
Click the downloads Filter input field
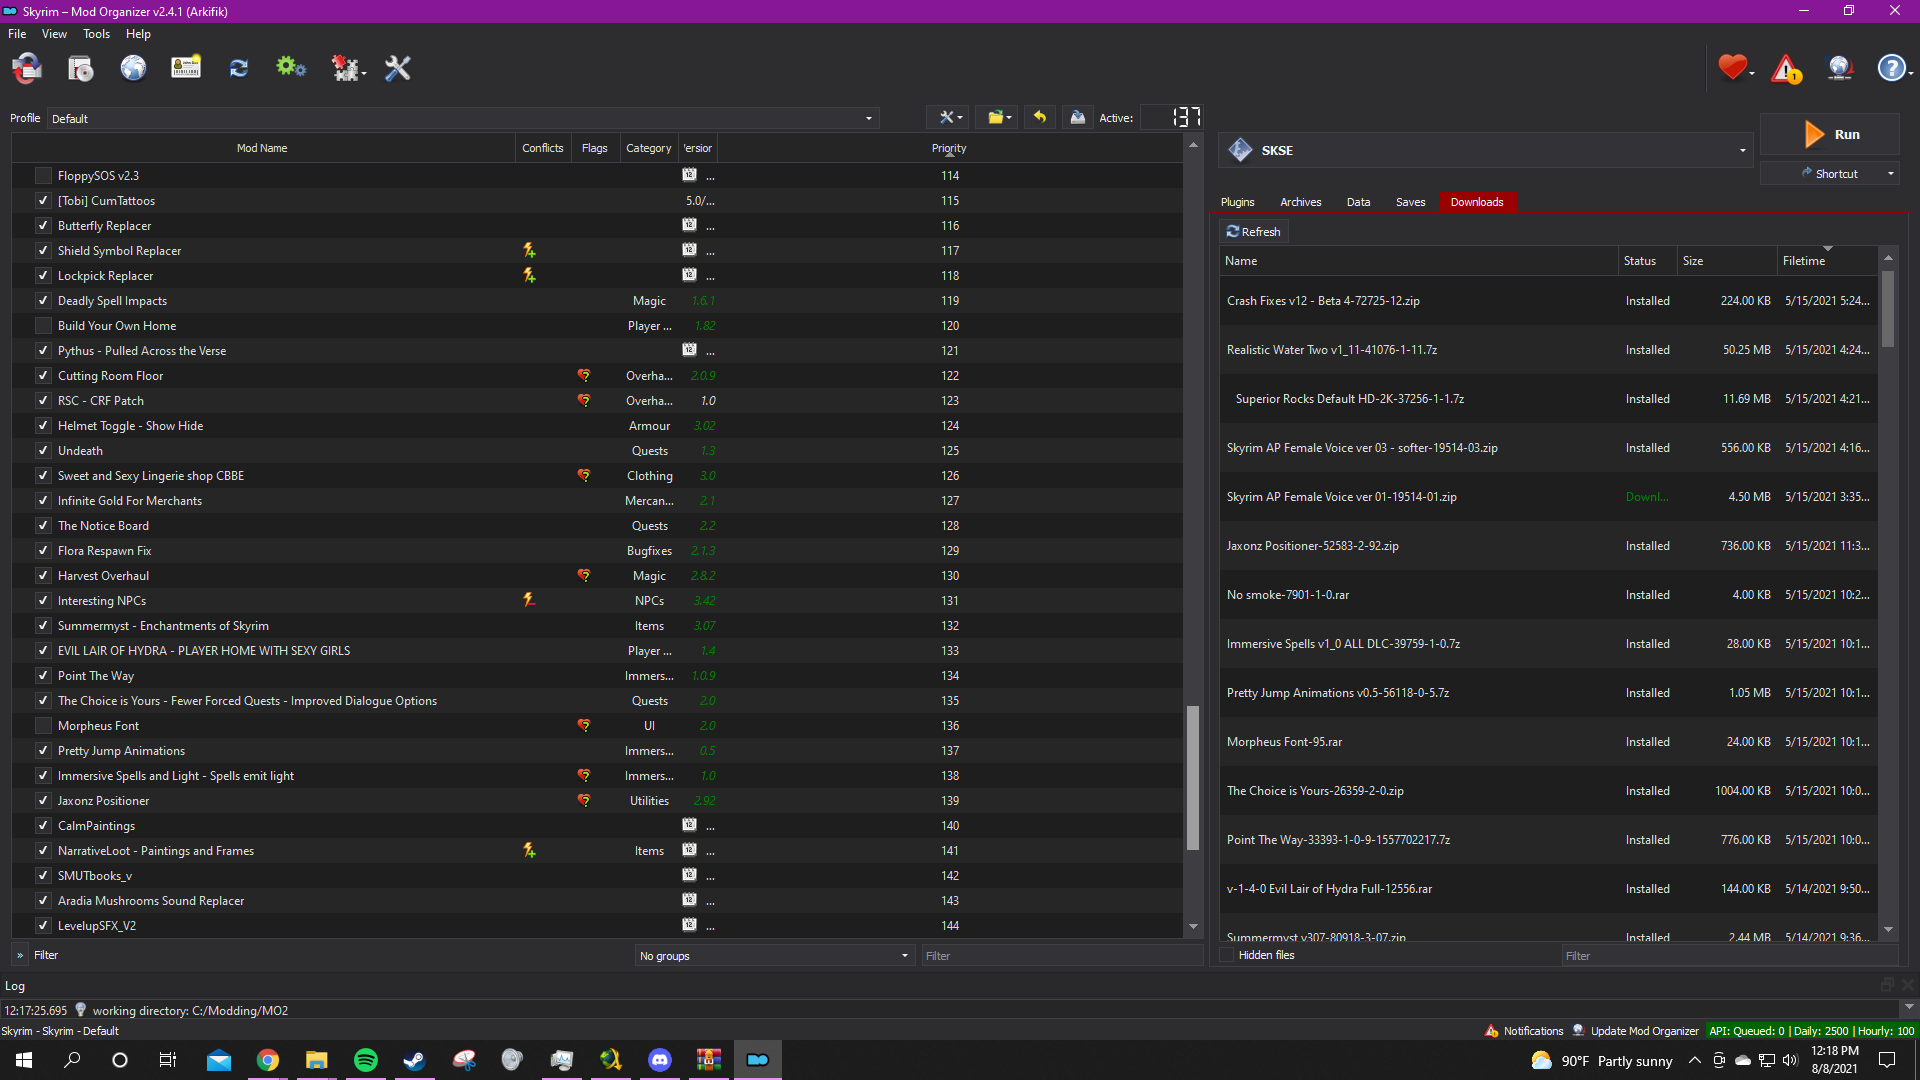coord(1729,956)
